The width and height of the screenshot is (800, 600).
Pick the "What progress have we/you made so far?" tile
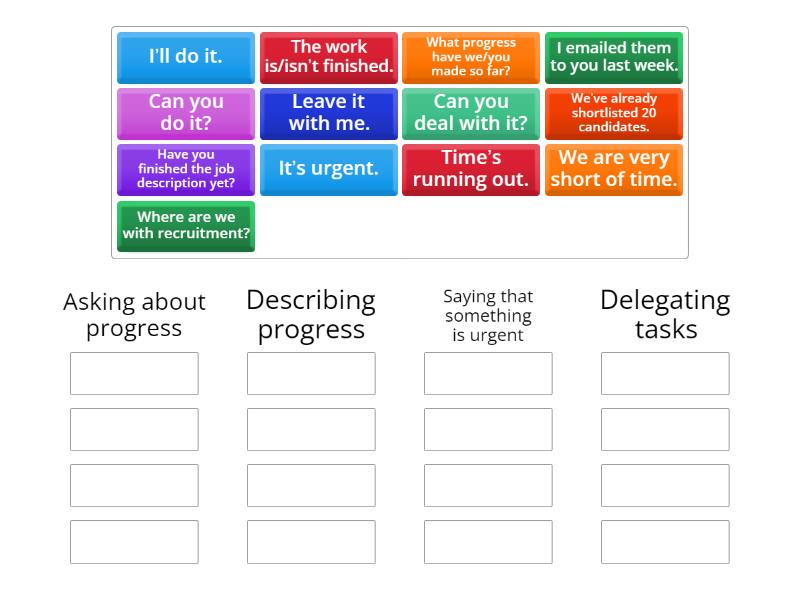(x=471, y=57)
